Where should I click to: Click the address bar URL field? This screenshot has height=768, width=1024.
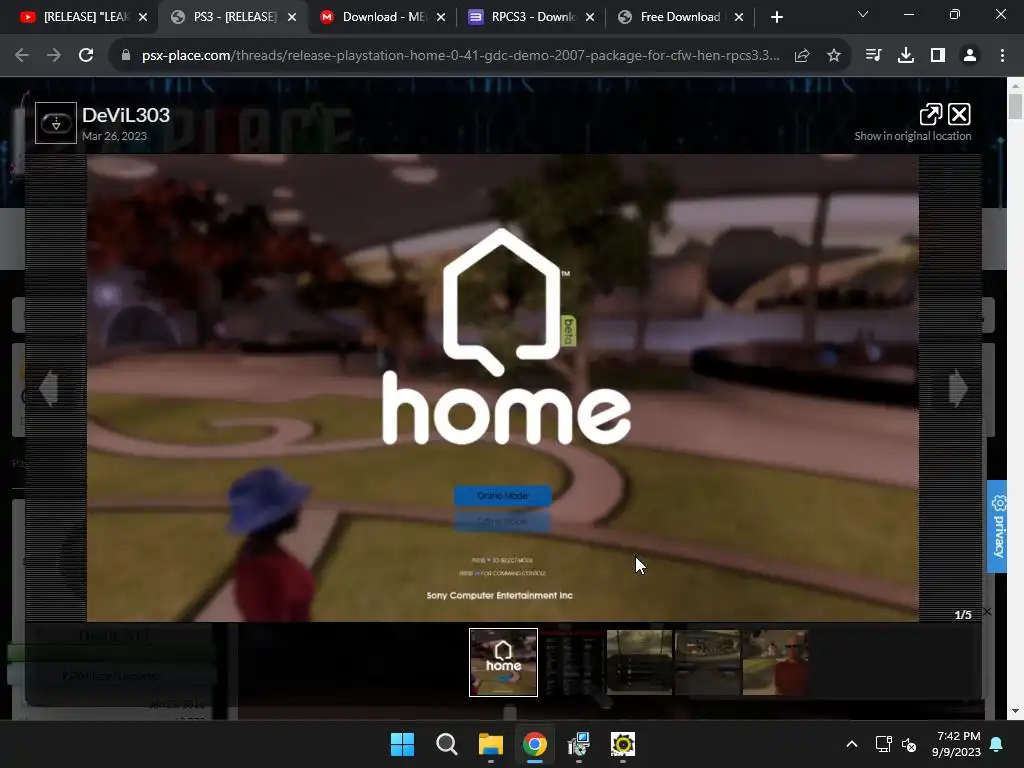point(460,56)
